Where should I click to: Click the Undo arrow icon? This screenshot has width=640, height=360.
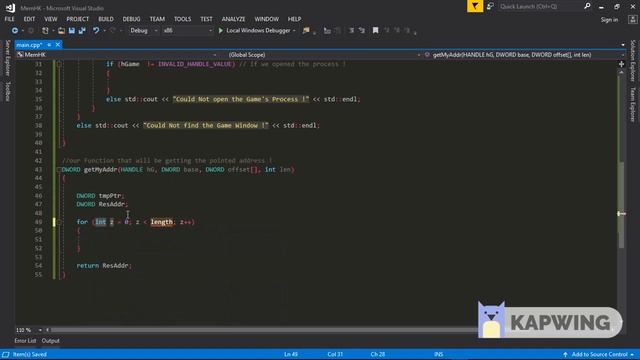(96, 31)
